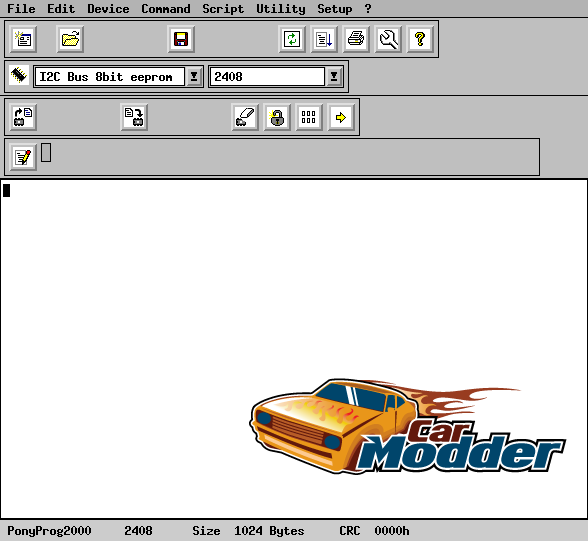Image resolution: width=588 pixels, height=541 pixels.
Task: Open the Utility menu
Action: [x=280, y=9]
